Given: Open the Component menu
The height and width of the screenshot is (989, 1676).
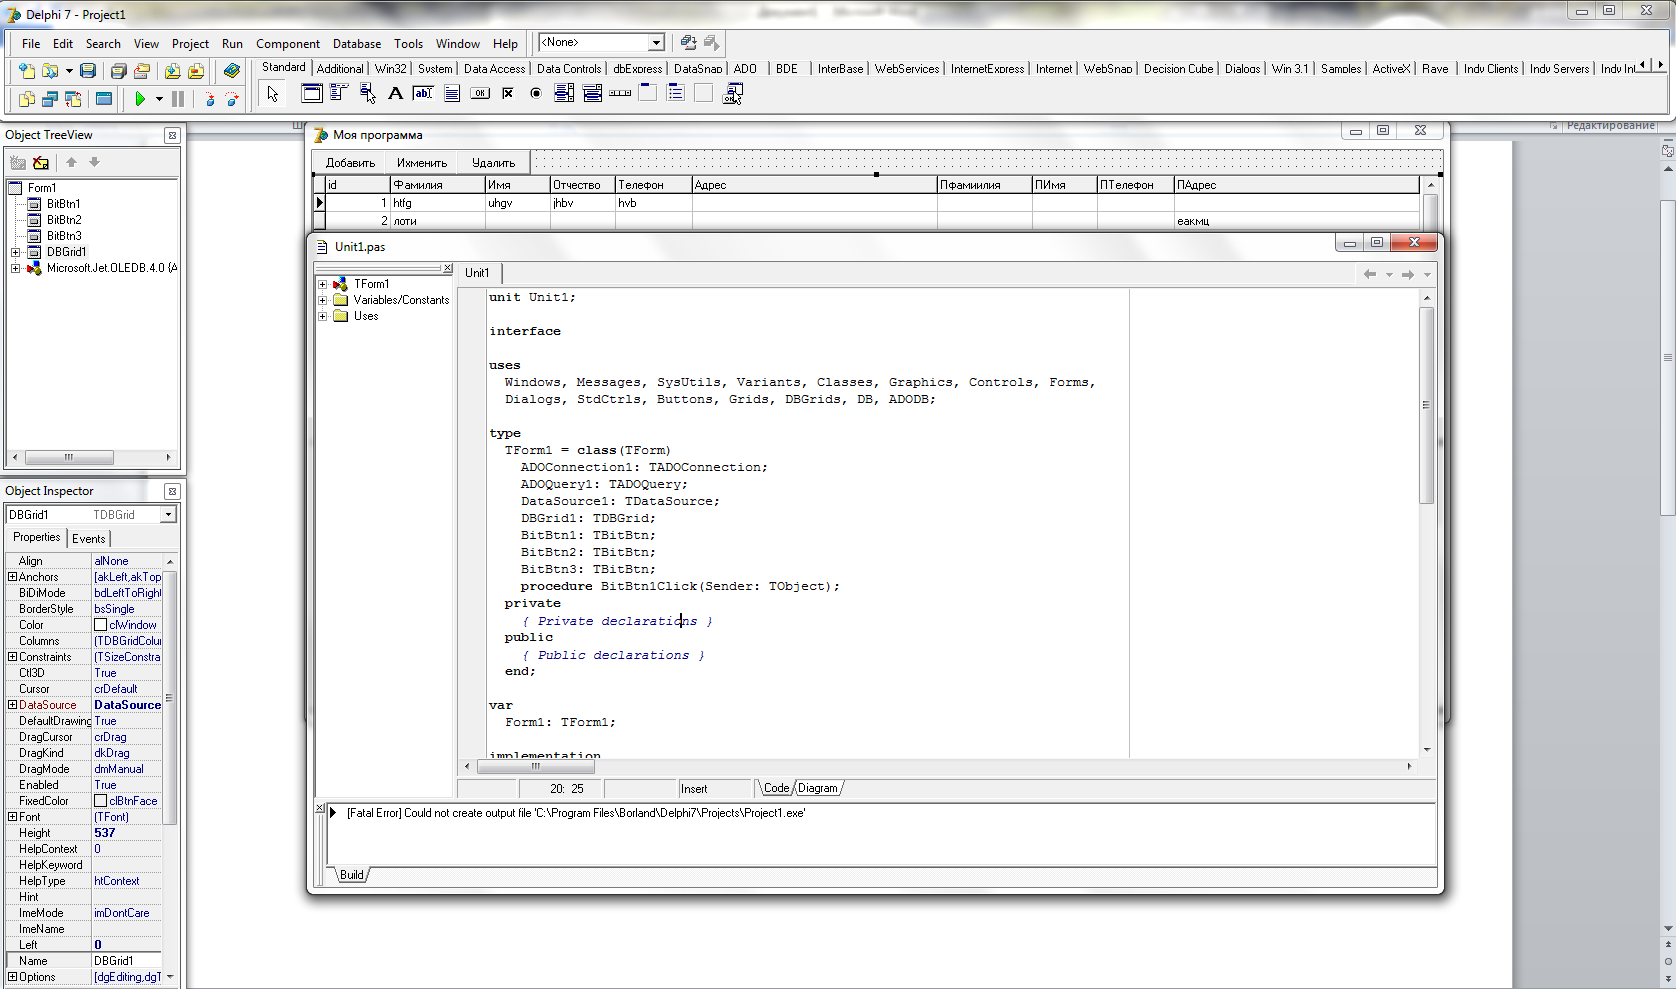Looking at the screenshot, I should (288, 43).
